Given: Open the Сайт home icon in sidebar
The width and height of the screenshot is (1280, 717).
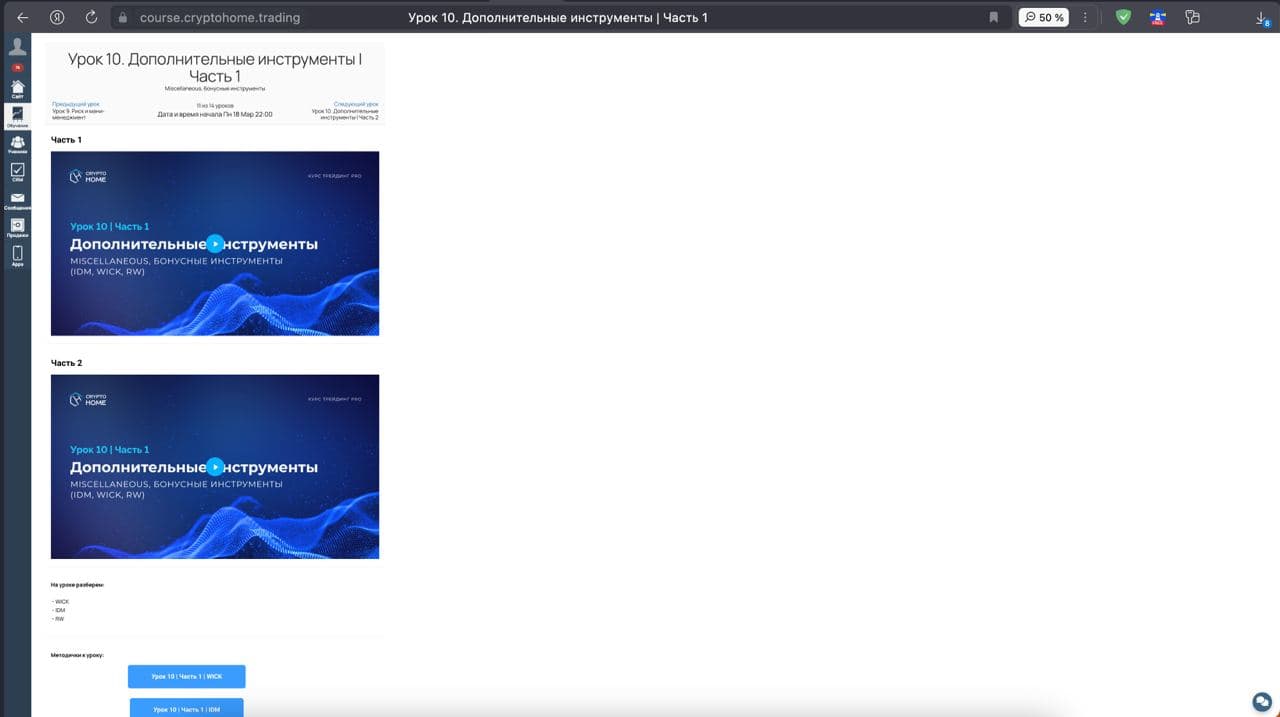Looking at the screenshot, I should click(17, 87).
